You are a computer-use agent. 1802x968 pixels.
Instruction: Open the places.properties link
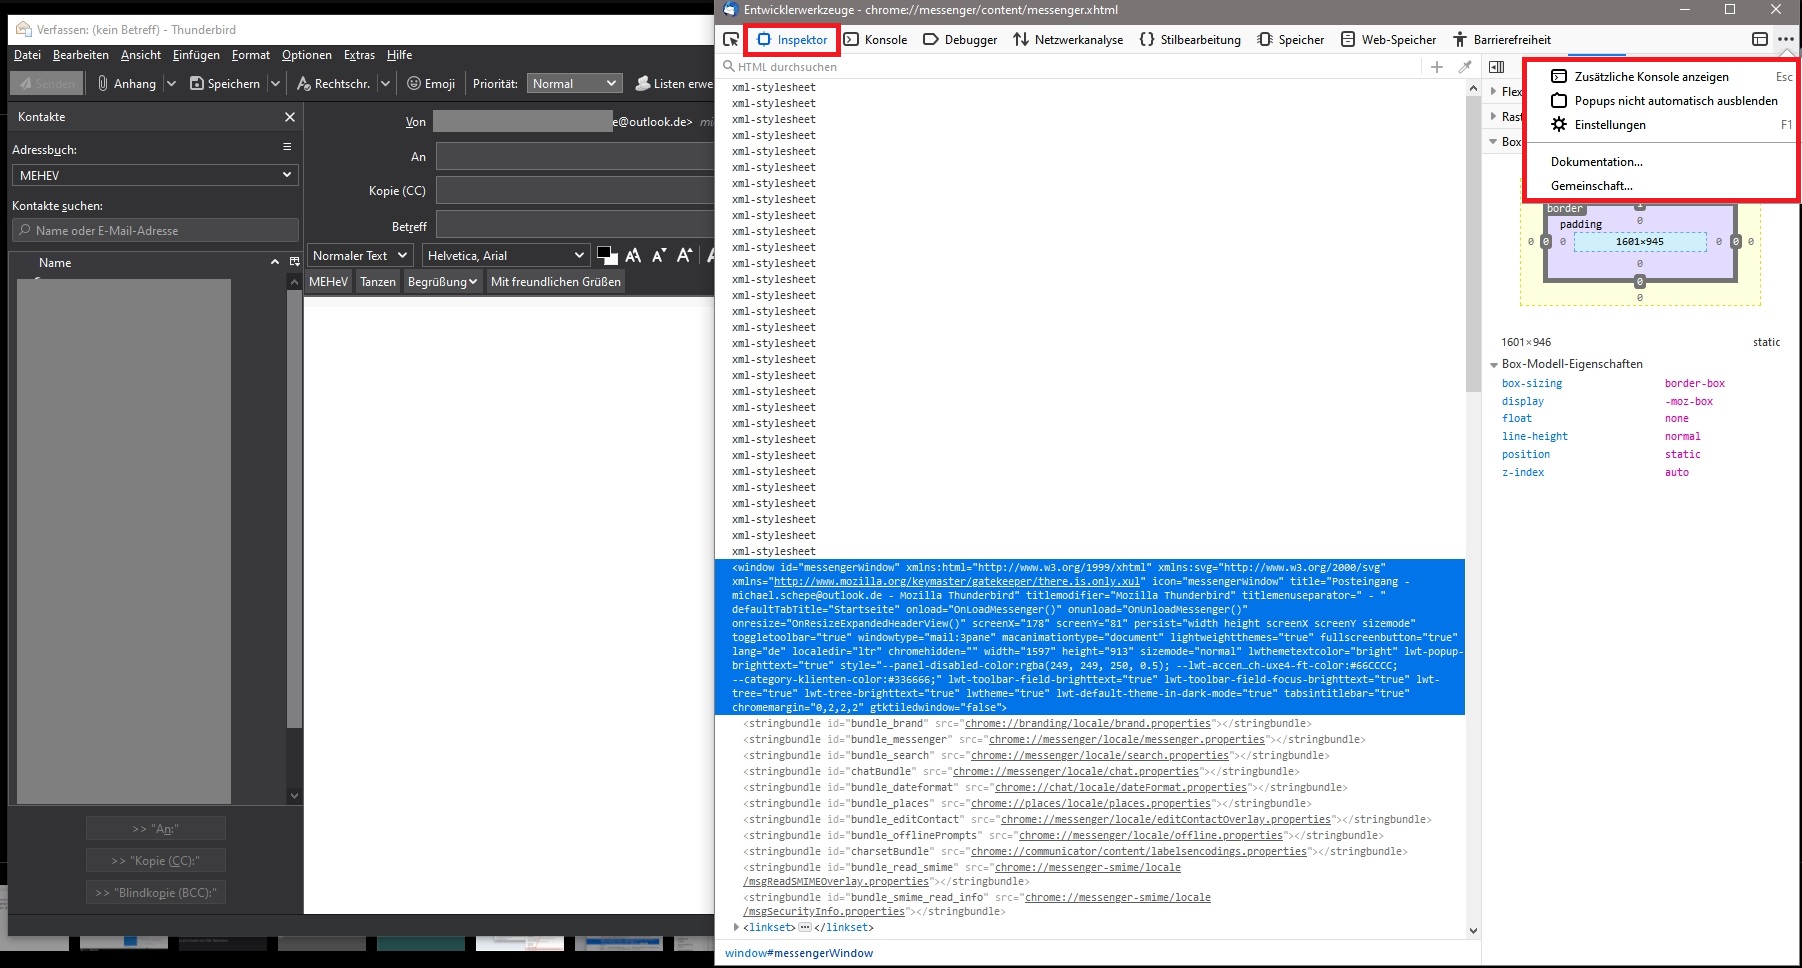pyautogui.click(x=1091, y=804)
